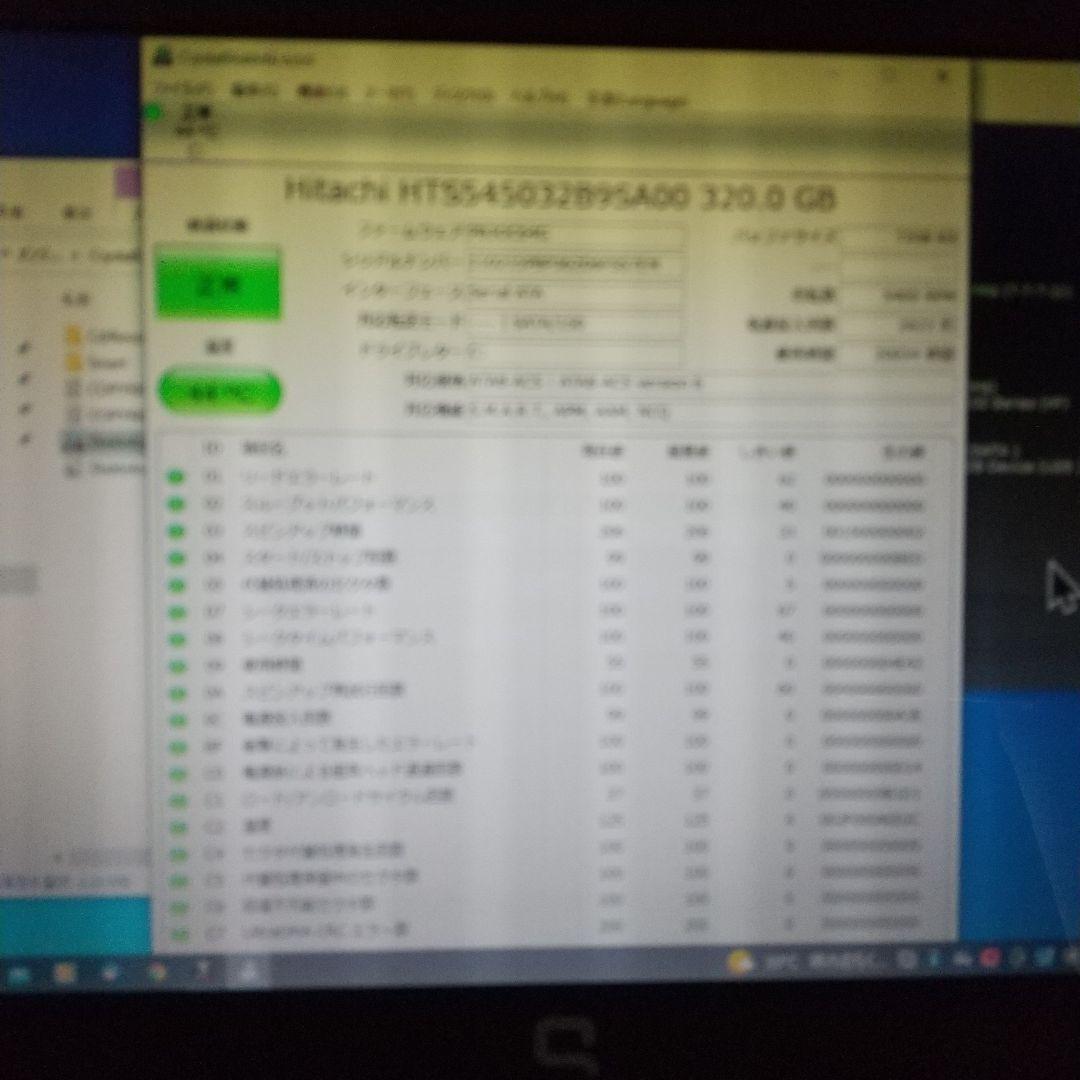Select the 01 read error rate attribute name
1080x1080 pixels.
click(307, 477)
